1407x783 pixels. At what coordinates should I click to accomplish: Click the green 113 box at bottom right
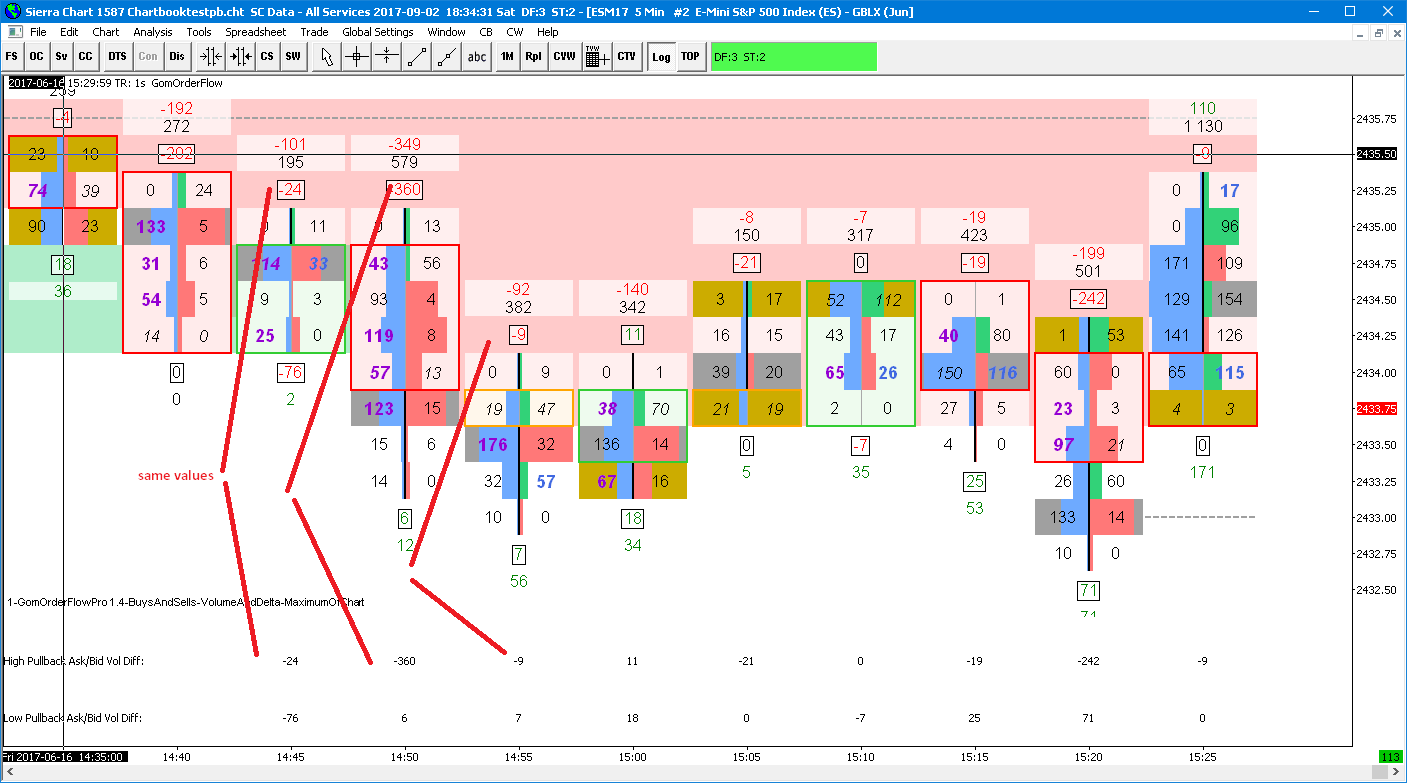tap(1389, 758)
